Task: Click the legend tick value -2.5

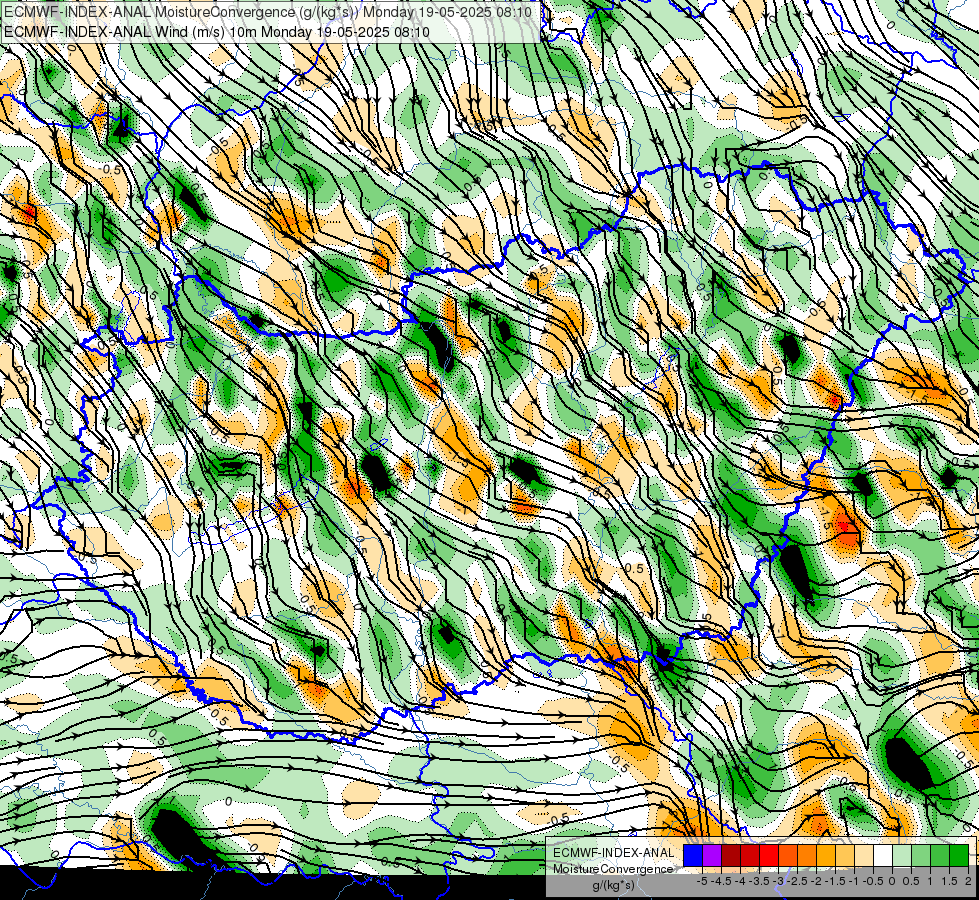Action: point(797,881)
